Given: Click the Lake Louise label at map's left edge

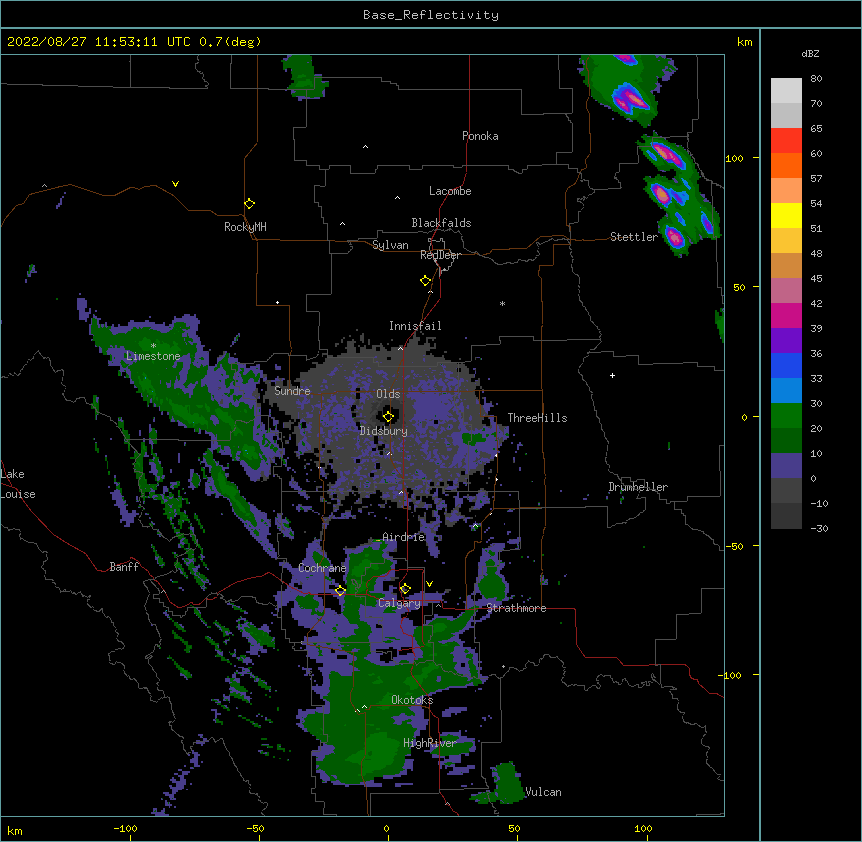Looking at the screenshot, I should point(18,484).
